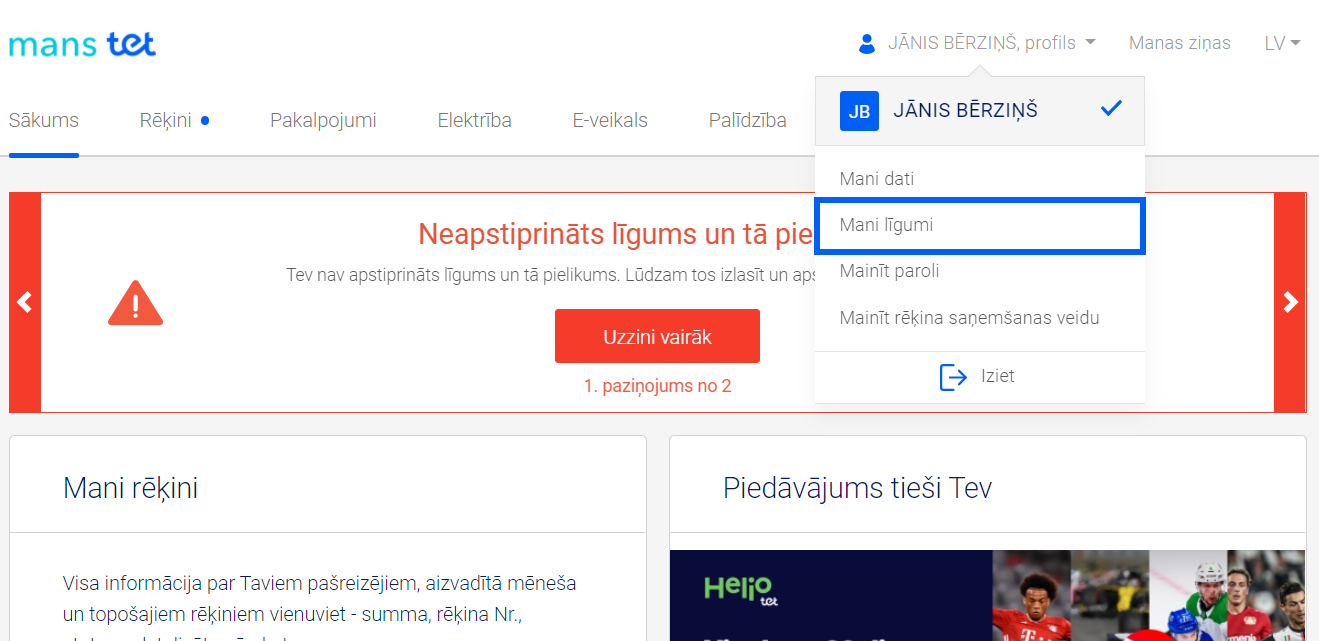Click the Iziet logout icon
This screenshot has width=1319, height=641.
(x=953, y=377)
